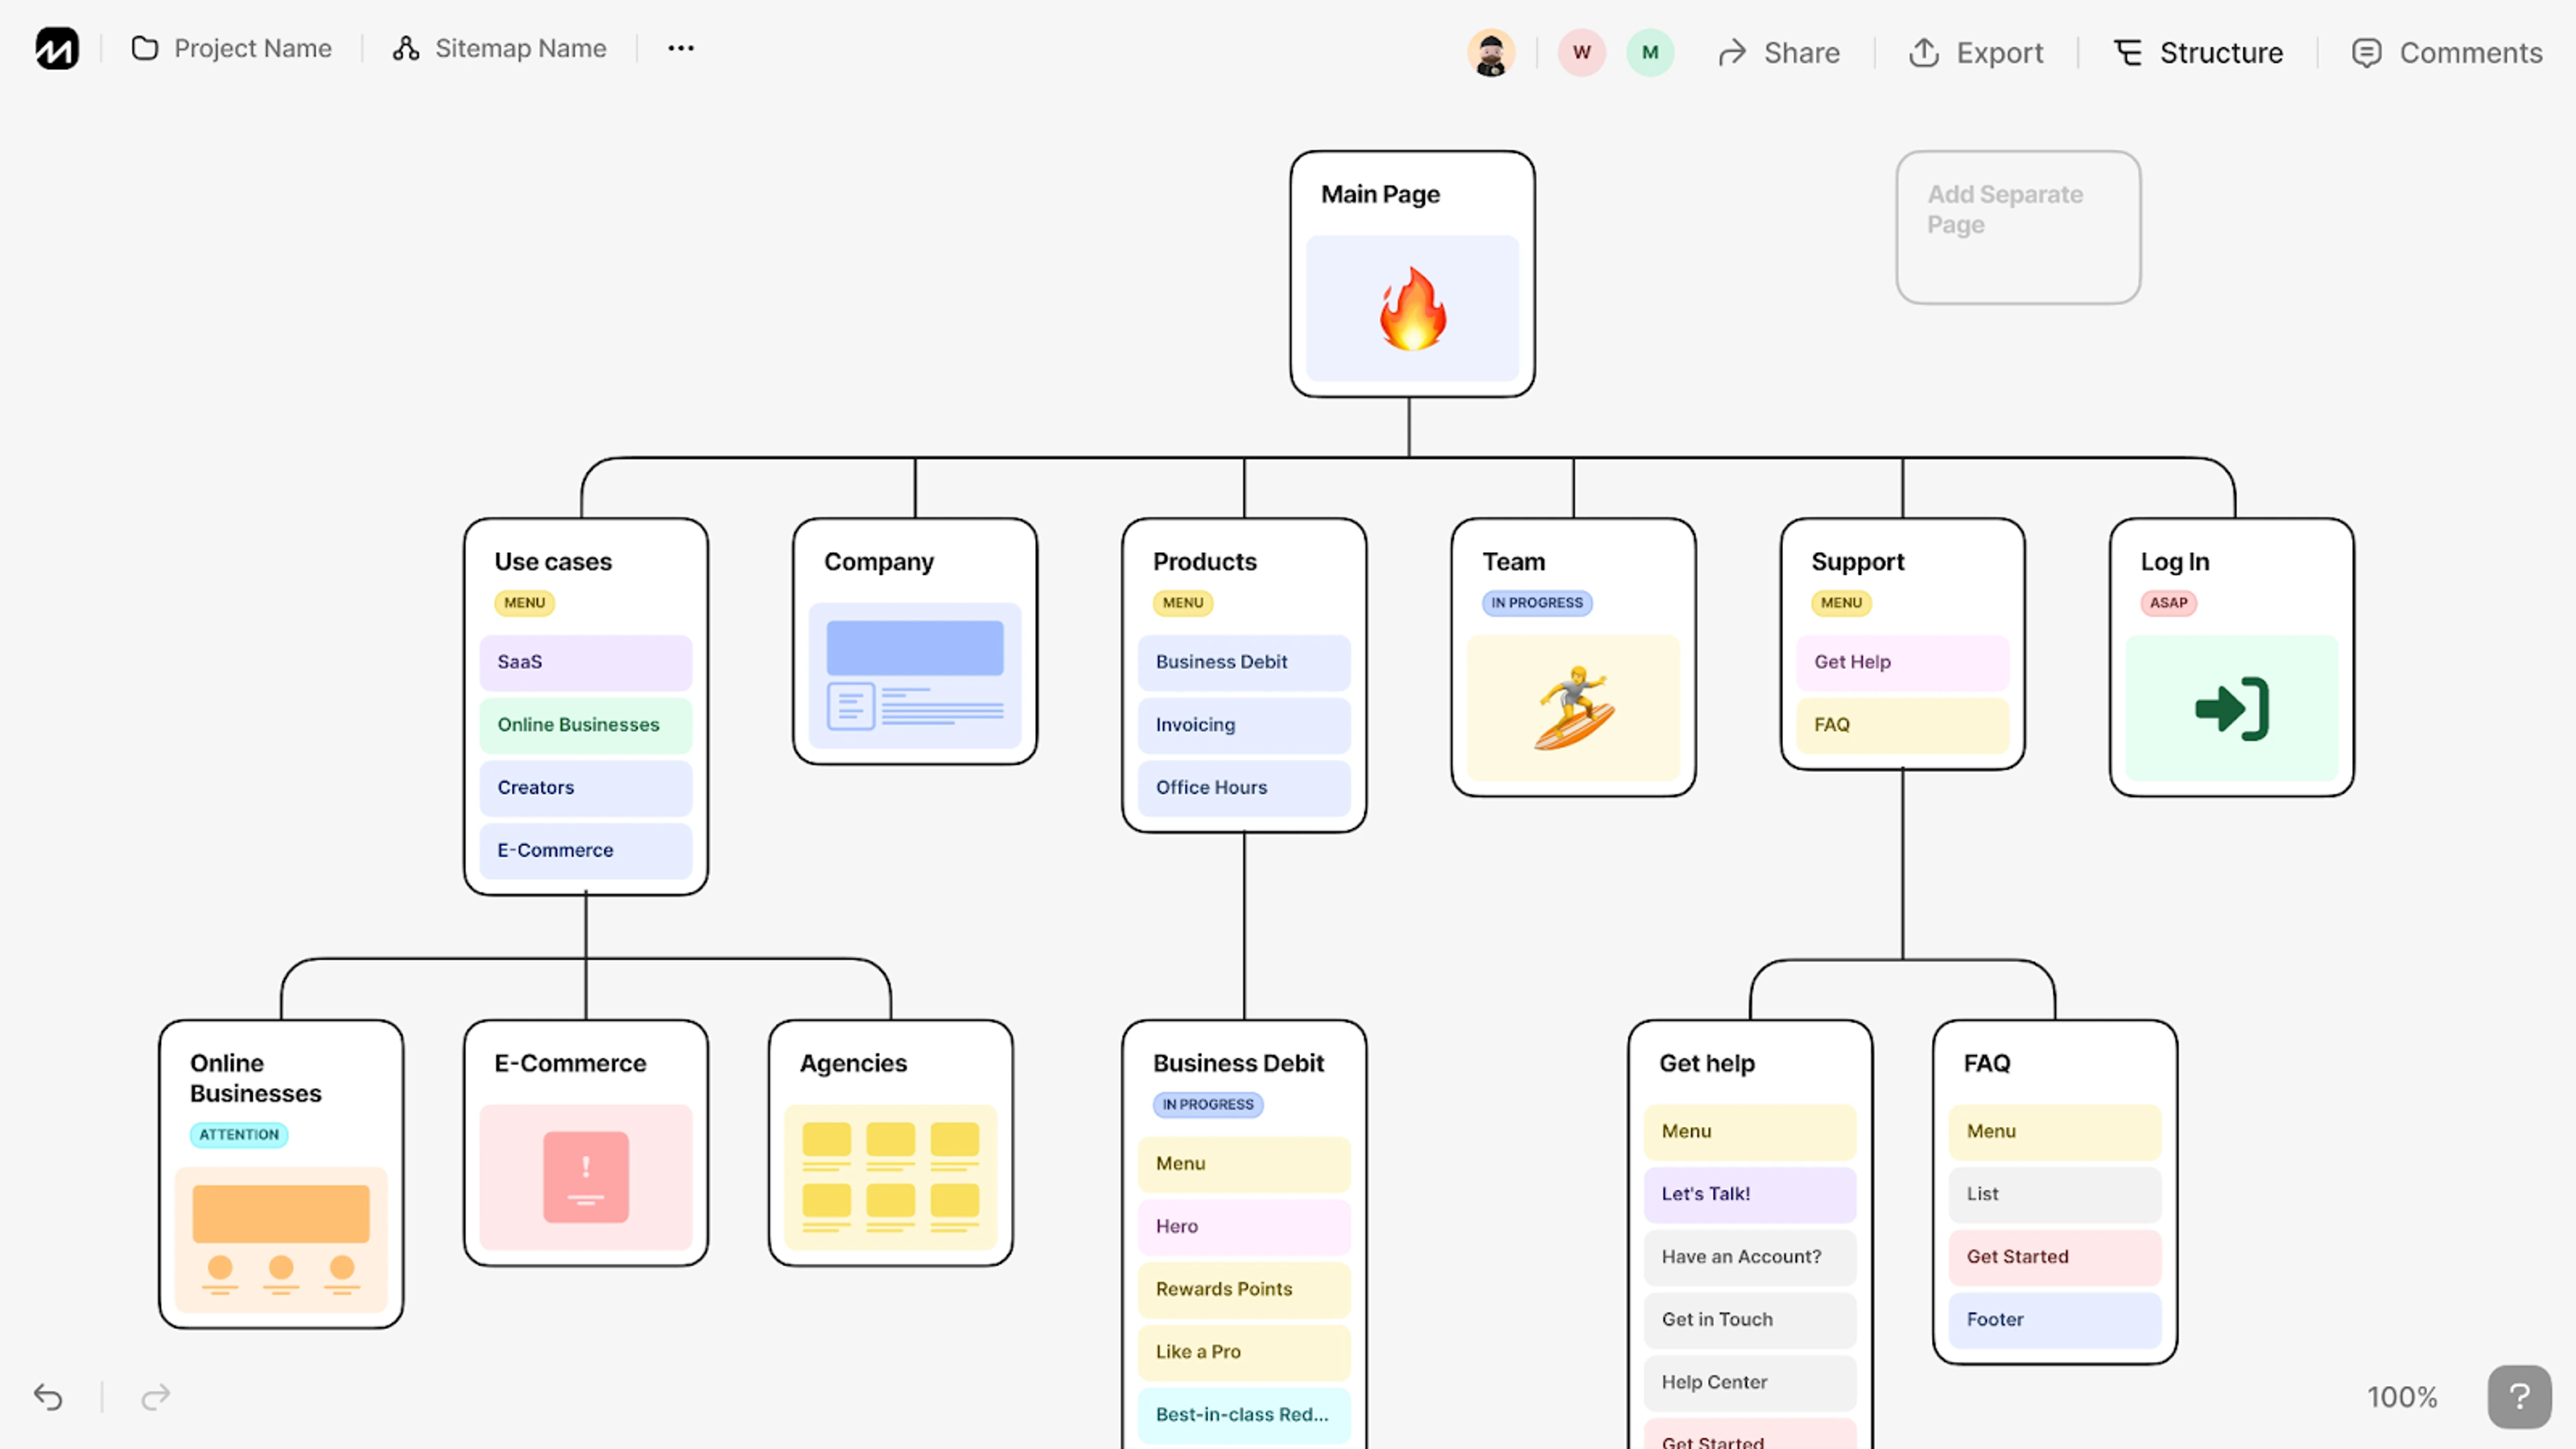
Task: Click E-Commerce page warning icon
Action: coord(586,1177)
